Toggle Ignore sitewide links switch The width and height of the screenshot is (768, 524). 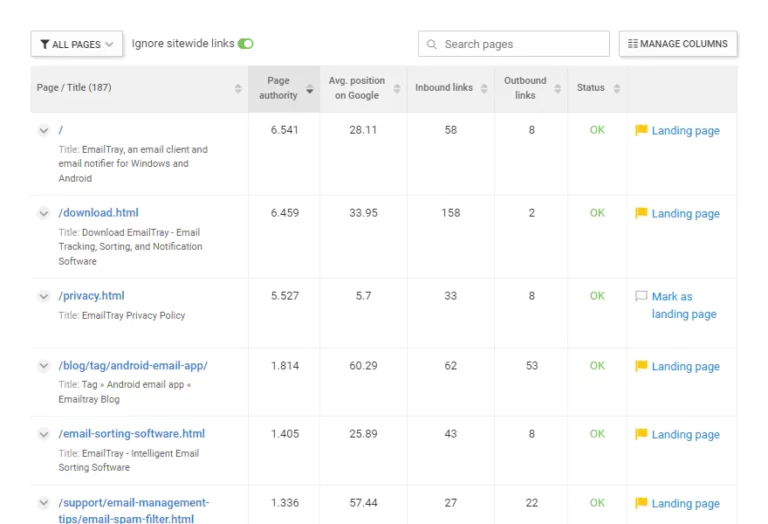pyautogui.click(x=246, y=44)
